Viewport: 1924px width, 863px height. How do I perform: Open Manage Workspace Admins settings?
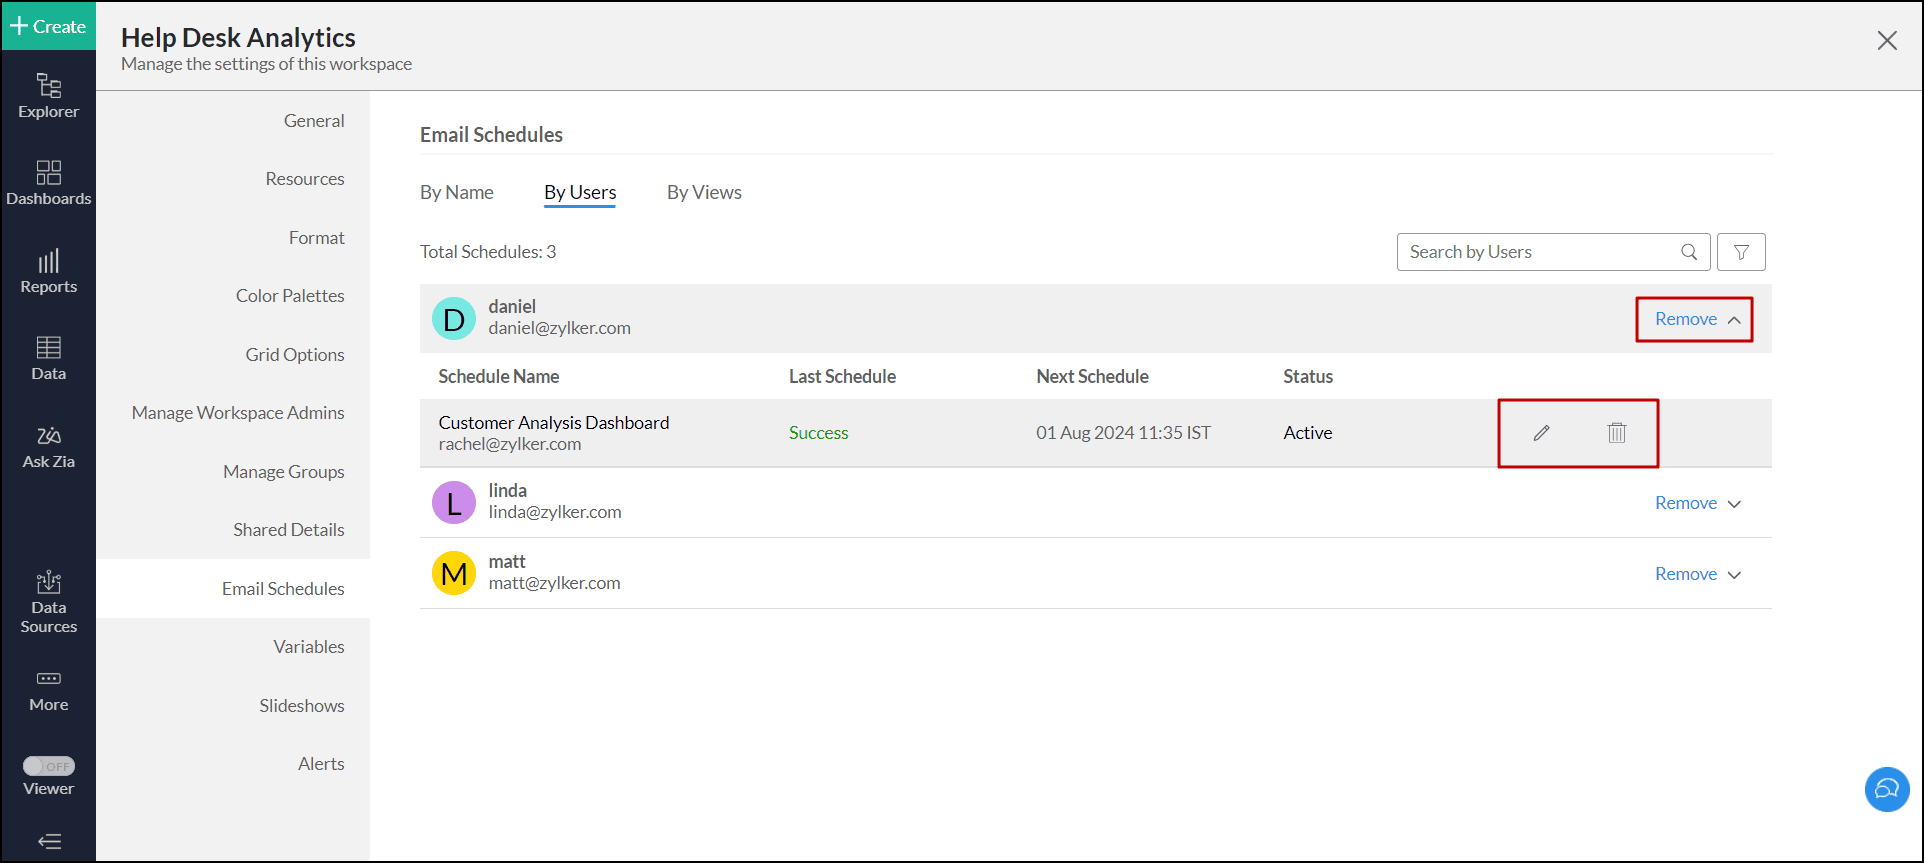[x=238, y=413]
